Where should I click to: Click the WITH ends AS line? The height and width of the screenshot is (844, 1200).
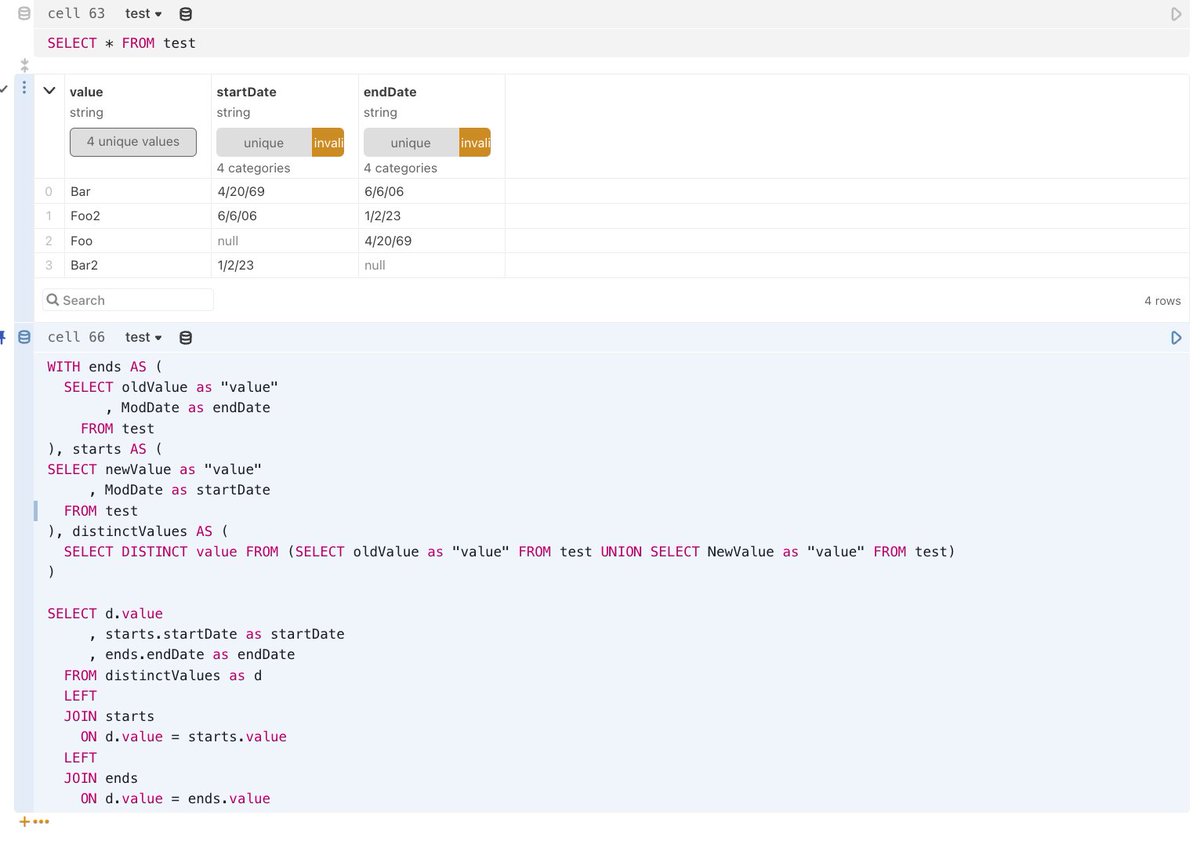point(105,367)
